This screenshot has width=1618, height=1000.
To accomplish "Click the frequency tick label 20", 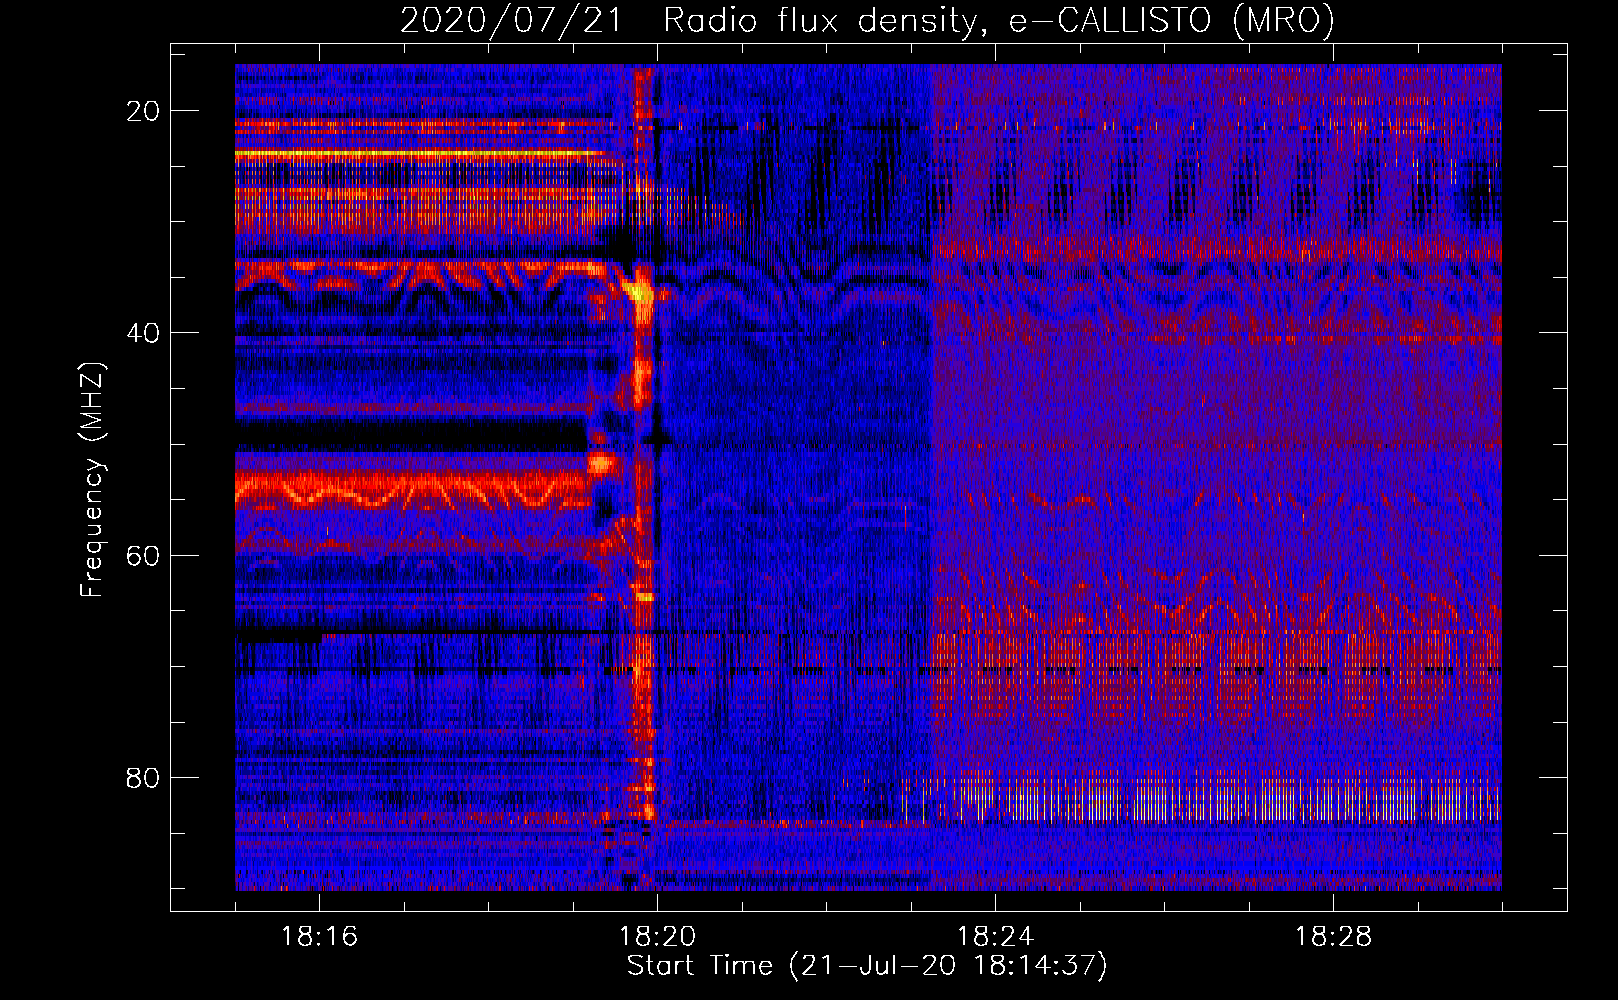I will pos(143,111).
